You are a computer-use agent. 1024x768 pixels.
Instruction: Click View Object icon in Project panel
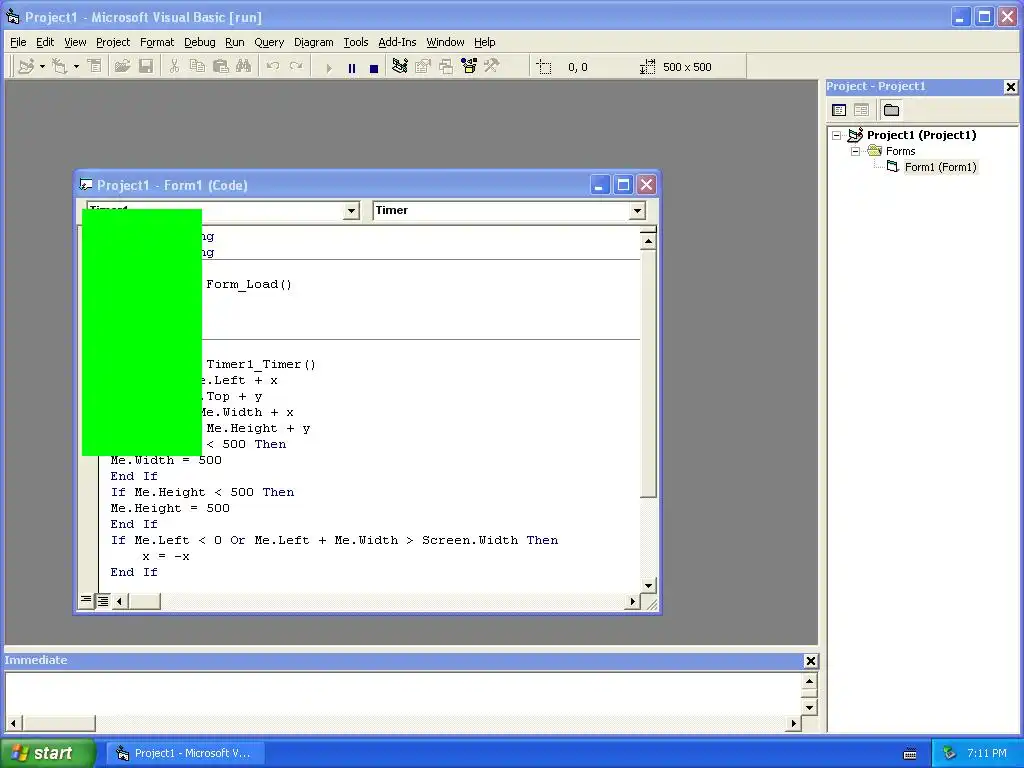click(861, 110)
